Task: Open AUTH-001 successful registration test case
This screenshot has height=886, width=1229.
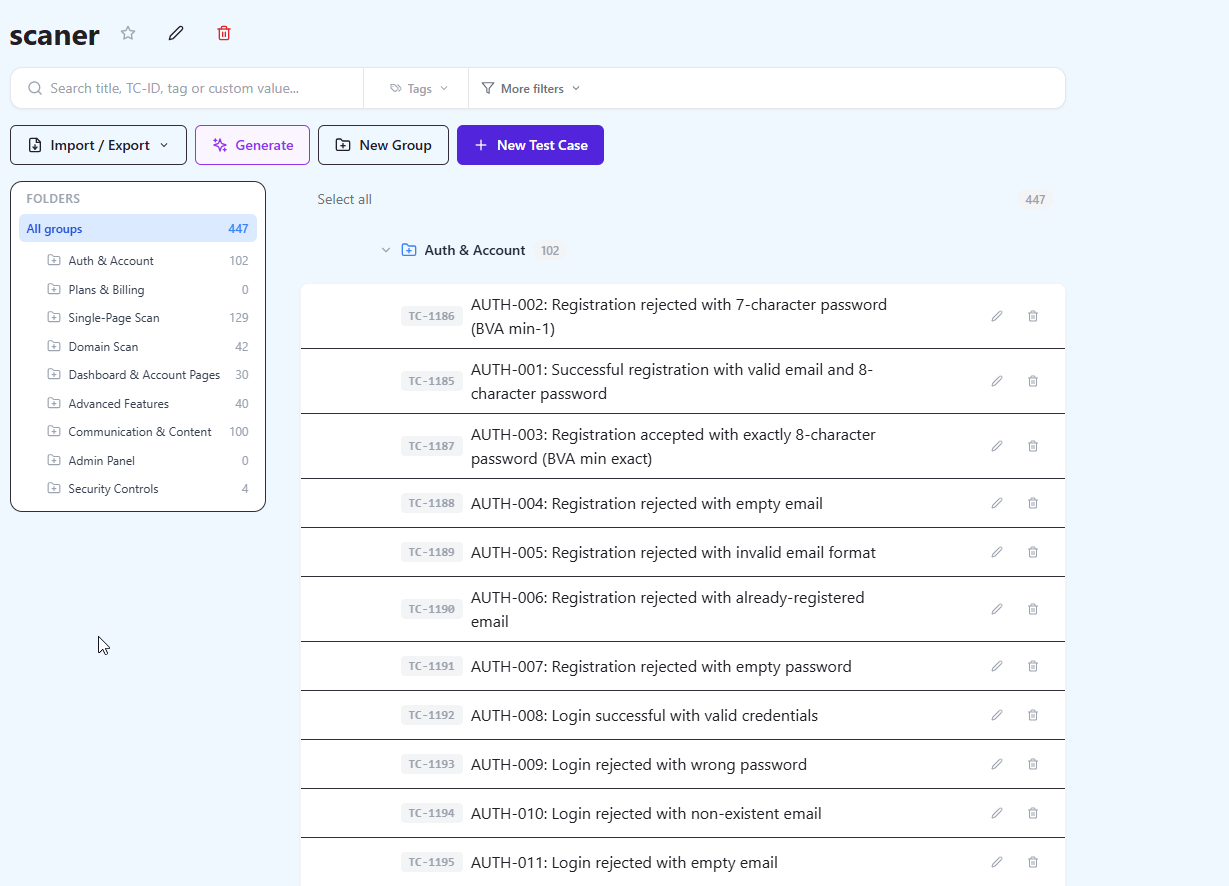Action: coord(672,381)
